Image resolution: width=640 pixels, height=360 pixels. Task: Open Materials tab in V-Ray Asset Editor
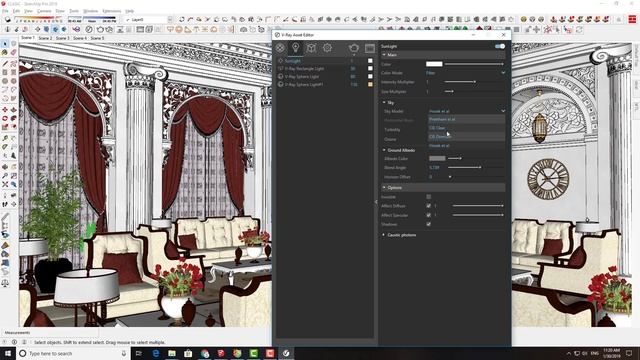(280, 48)
